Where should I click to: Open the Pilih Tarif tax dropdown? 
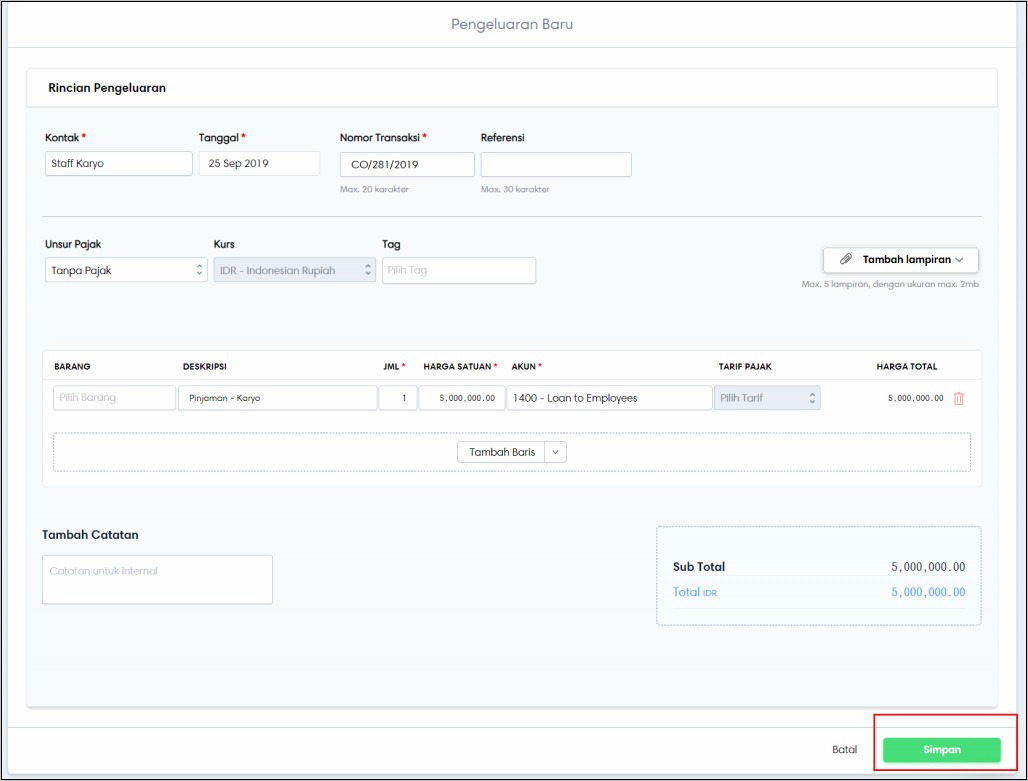click(x=767, y=398)
